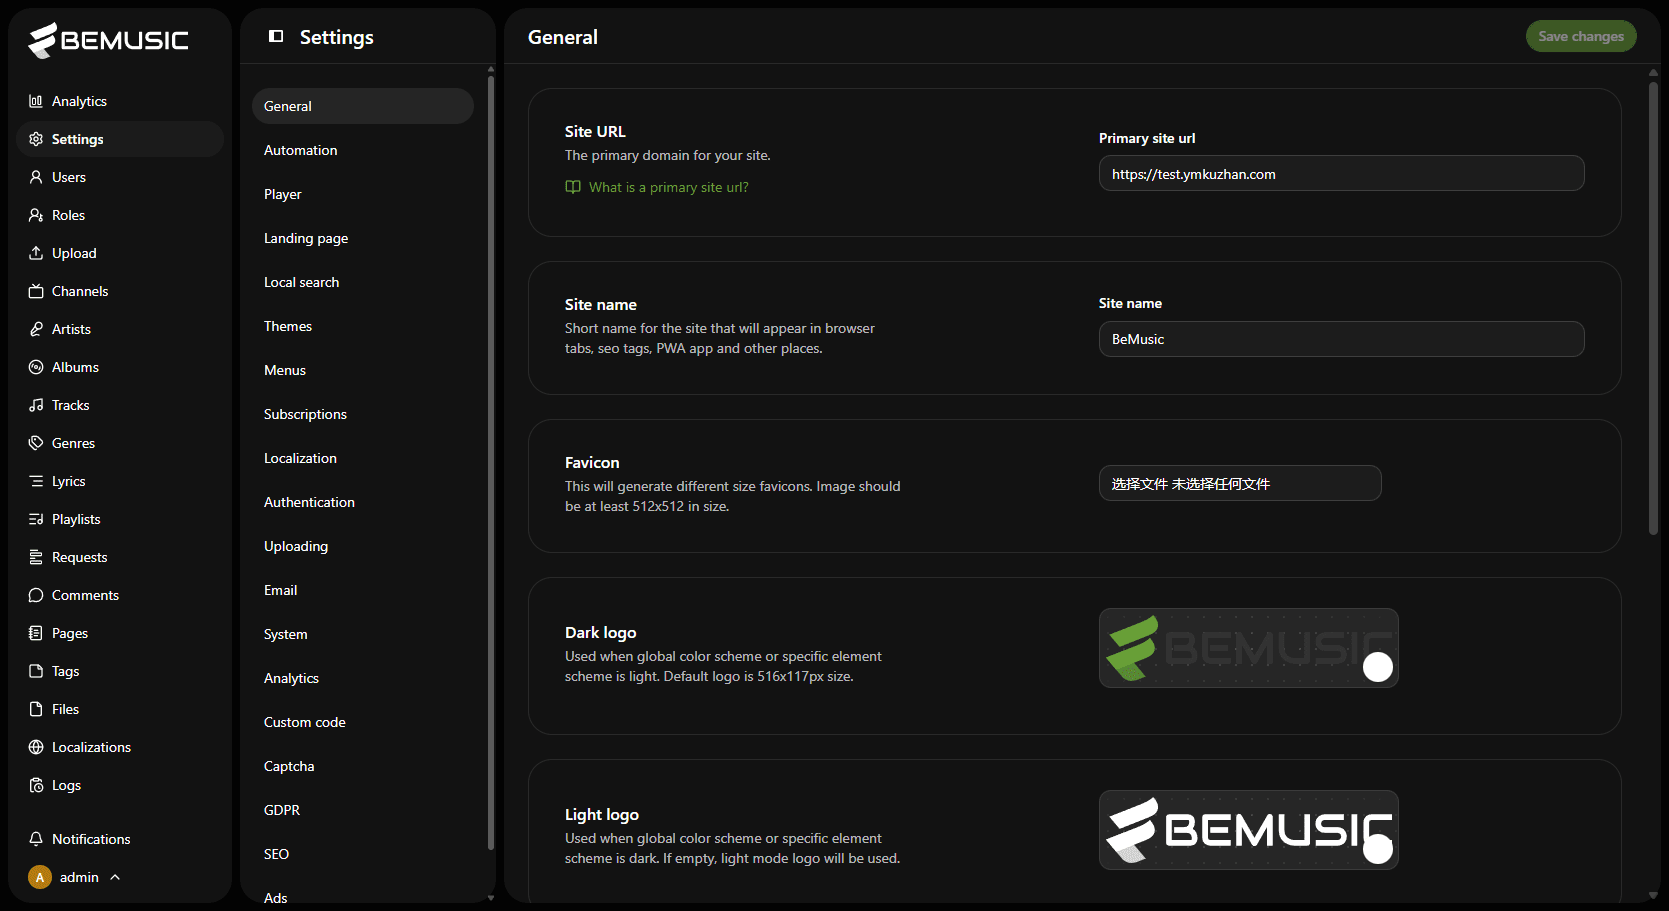Click the BeMusic logo in sidebar
Screen dimensions: 1669x911
tap(109, 40)
